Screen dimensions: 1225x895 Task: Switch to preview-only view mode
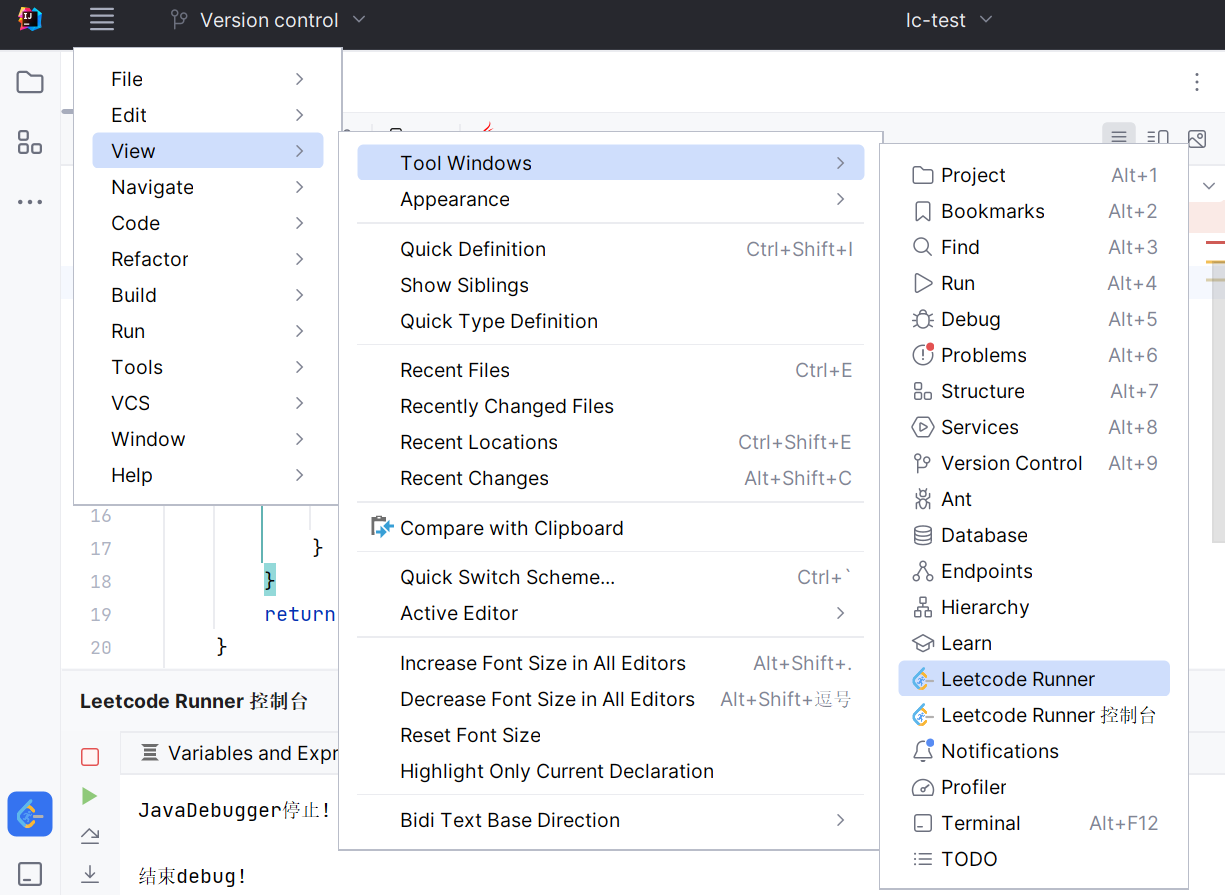coord(1196,137)
